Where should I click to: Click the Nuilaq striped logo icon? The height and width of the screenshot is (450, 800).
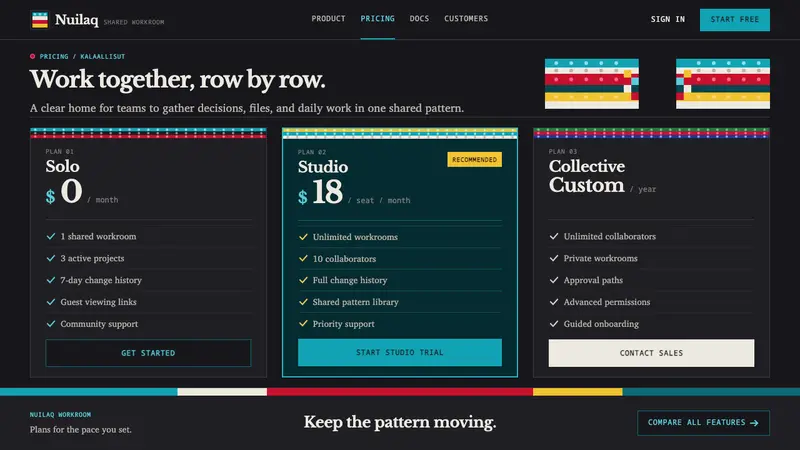click(40, 20)
